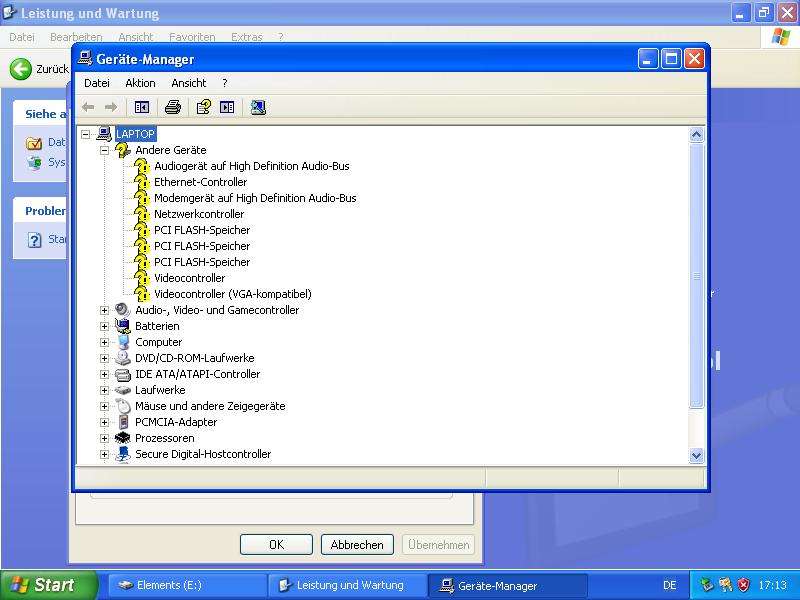800x600 pixels.
Task: Collapse the LAPTOP root node
Action: [86, 134]
